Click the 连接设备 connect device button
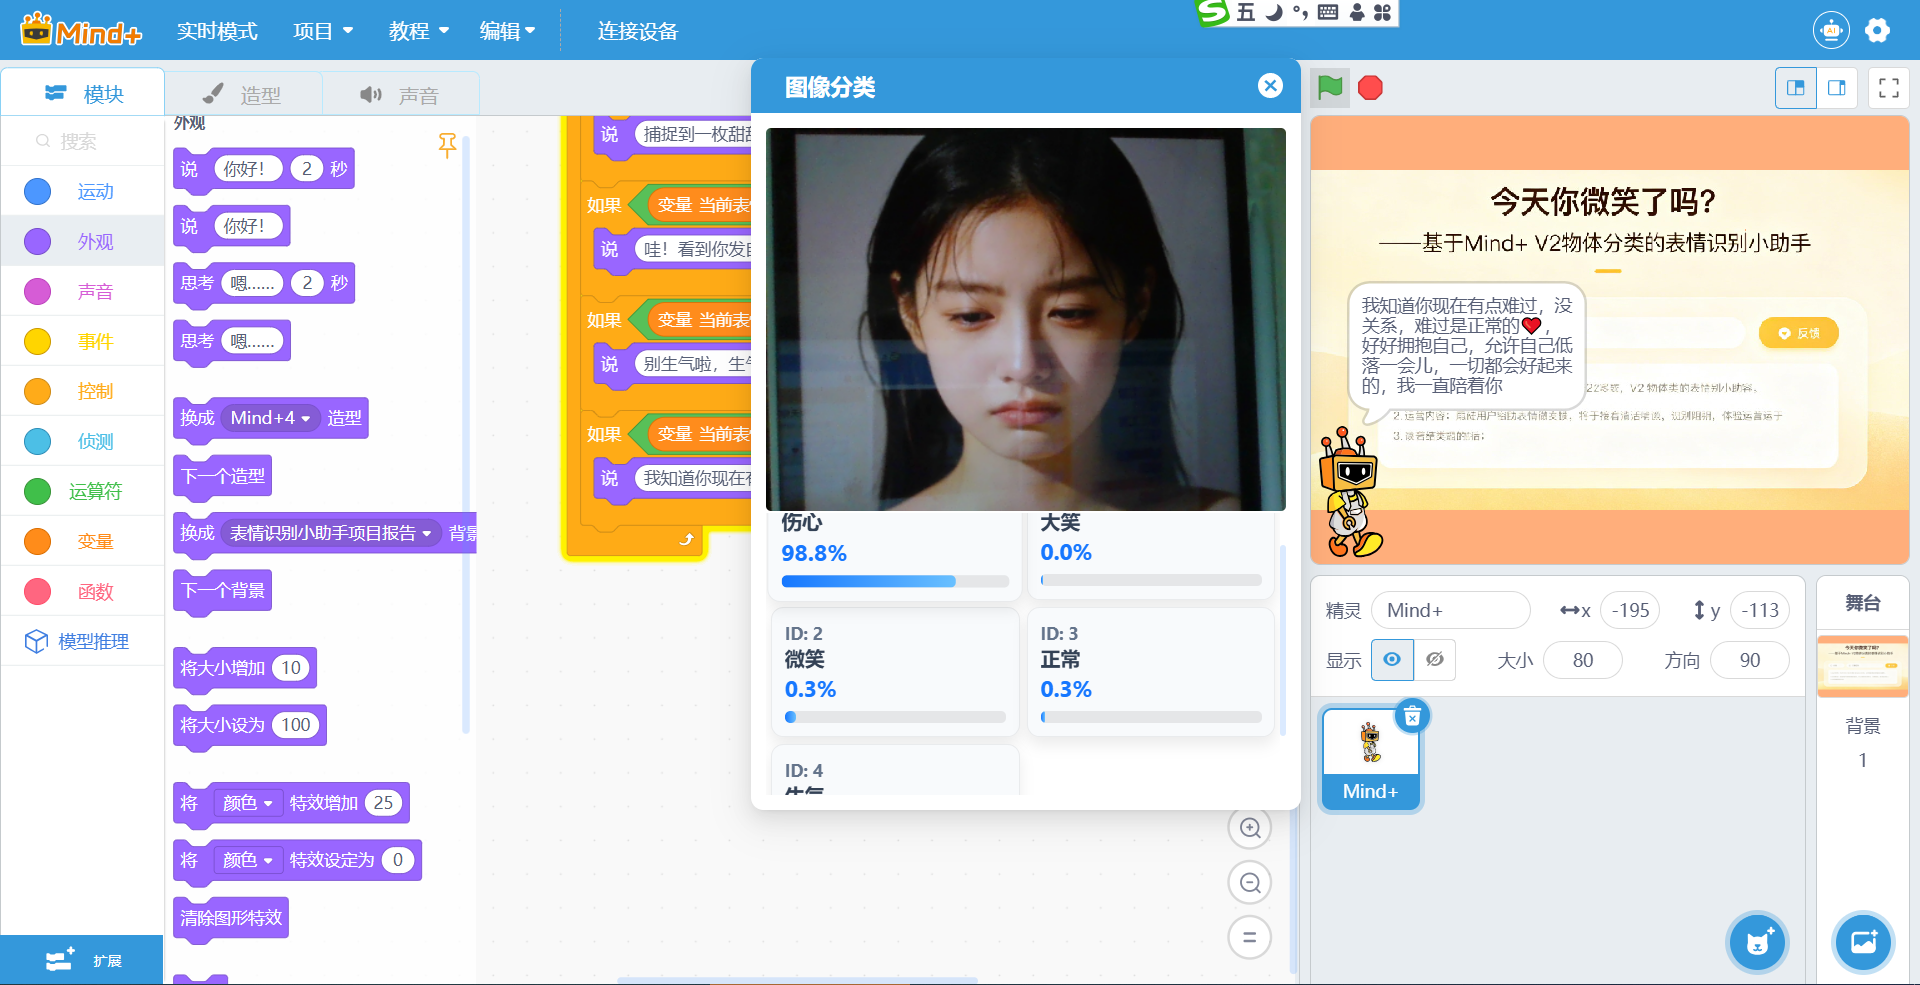This screenshot has width=1920, height=985. point(637,30)
